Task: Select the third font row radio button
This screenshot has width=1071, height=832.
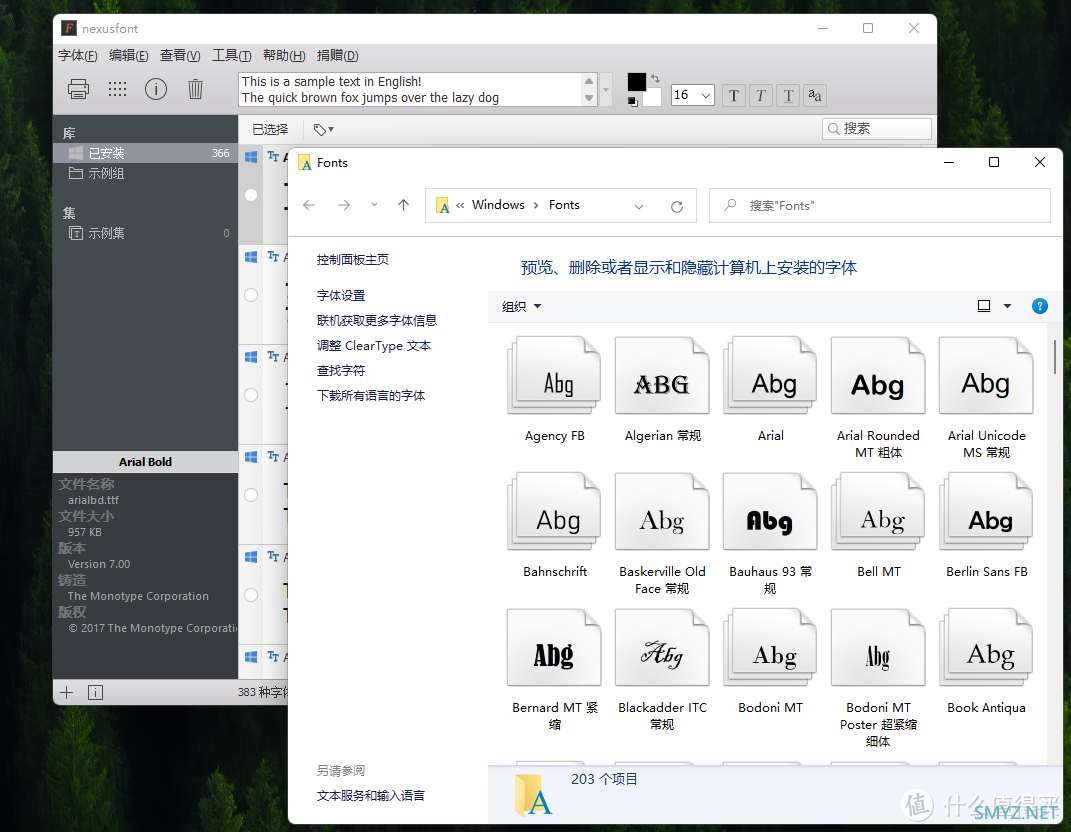Action: click(x=251, y=395)
